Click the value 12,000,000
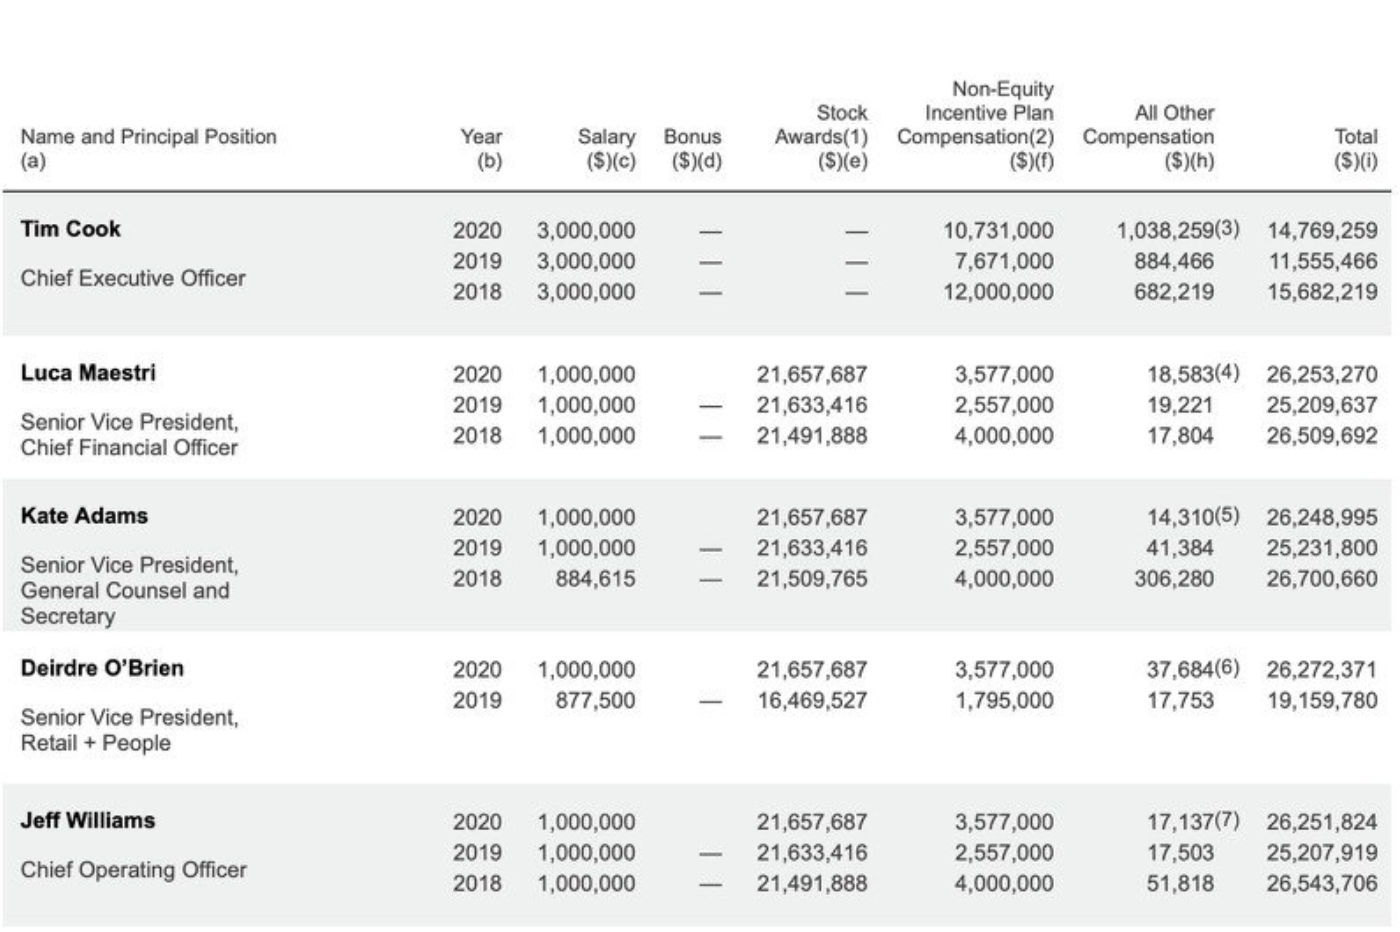 click(998, 292)
